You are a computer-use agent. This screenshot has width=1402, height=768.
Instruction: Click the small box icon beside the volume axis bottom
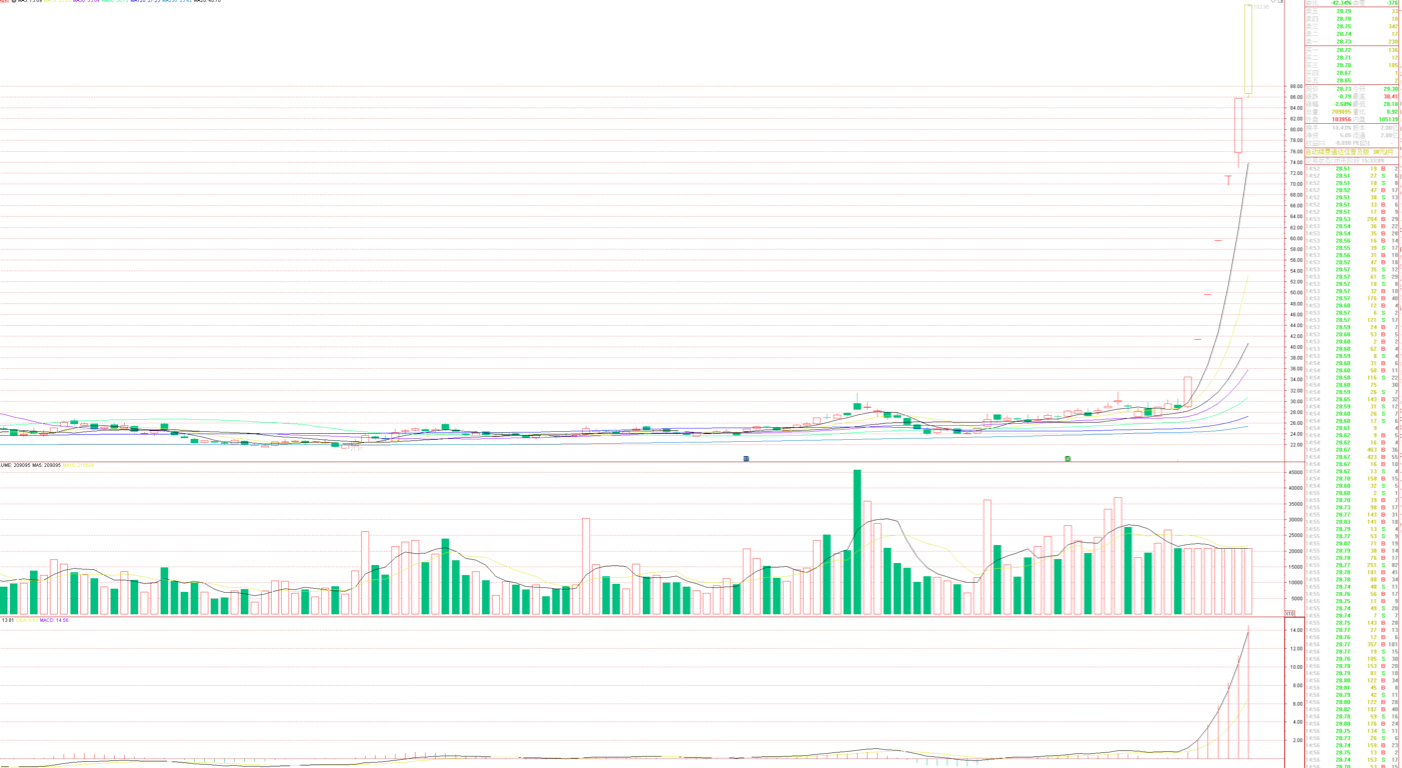[1289, 614]
